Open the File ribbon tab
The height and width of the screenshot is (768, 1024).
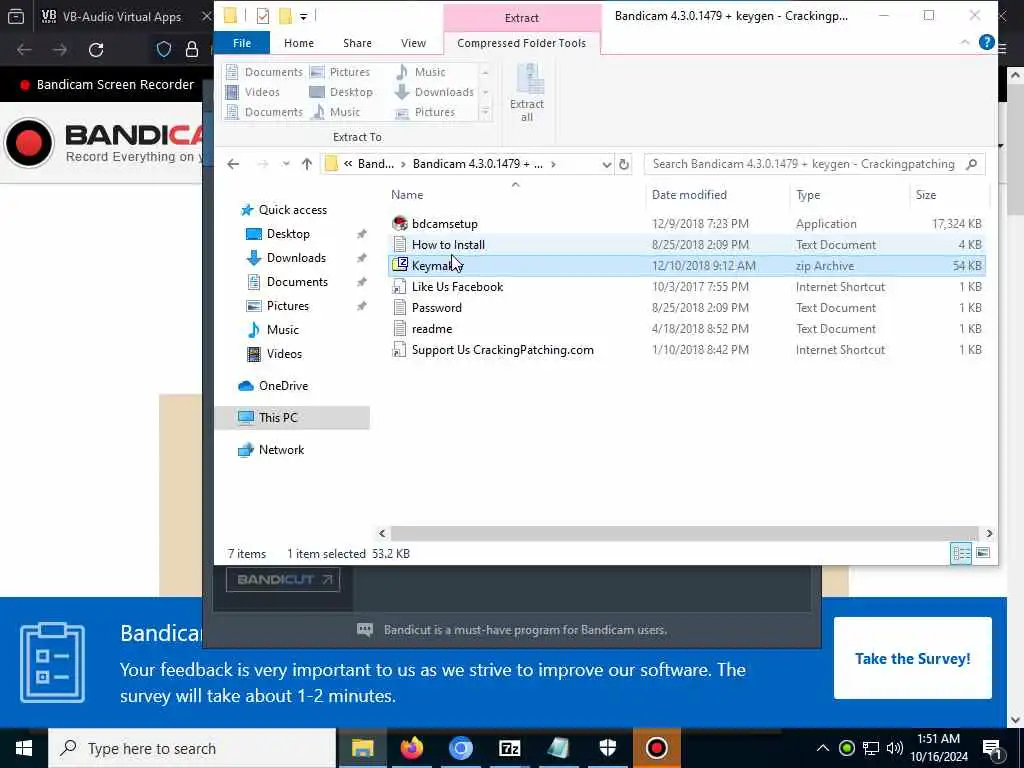point(242,43)
